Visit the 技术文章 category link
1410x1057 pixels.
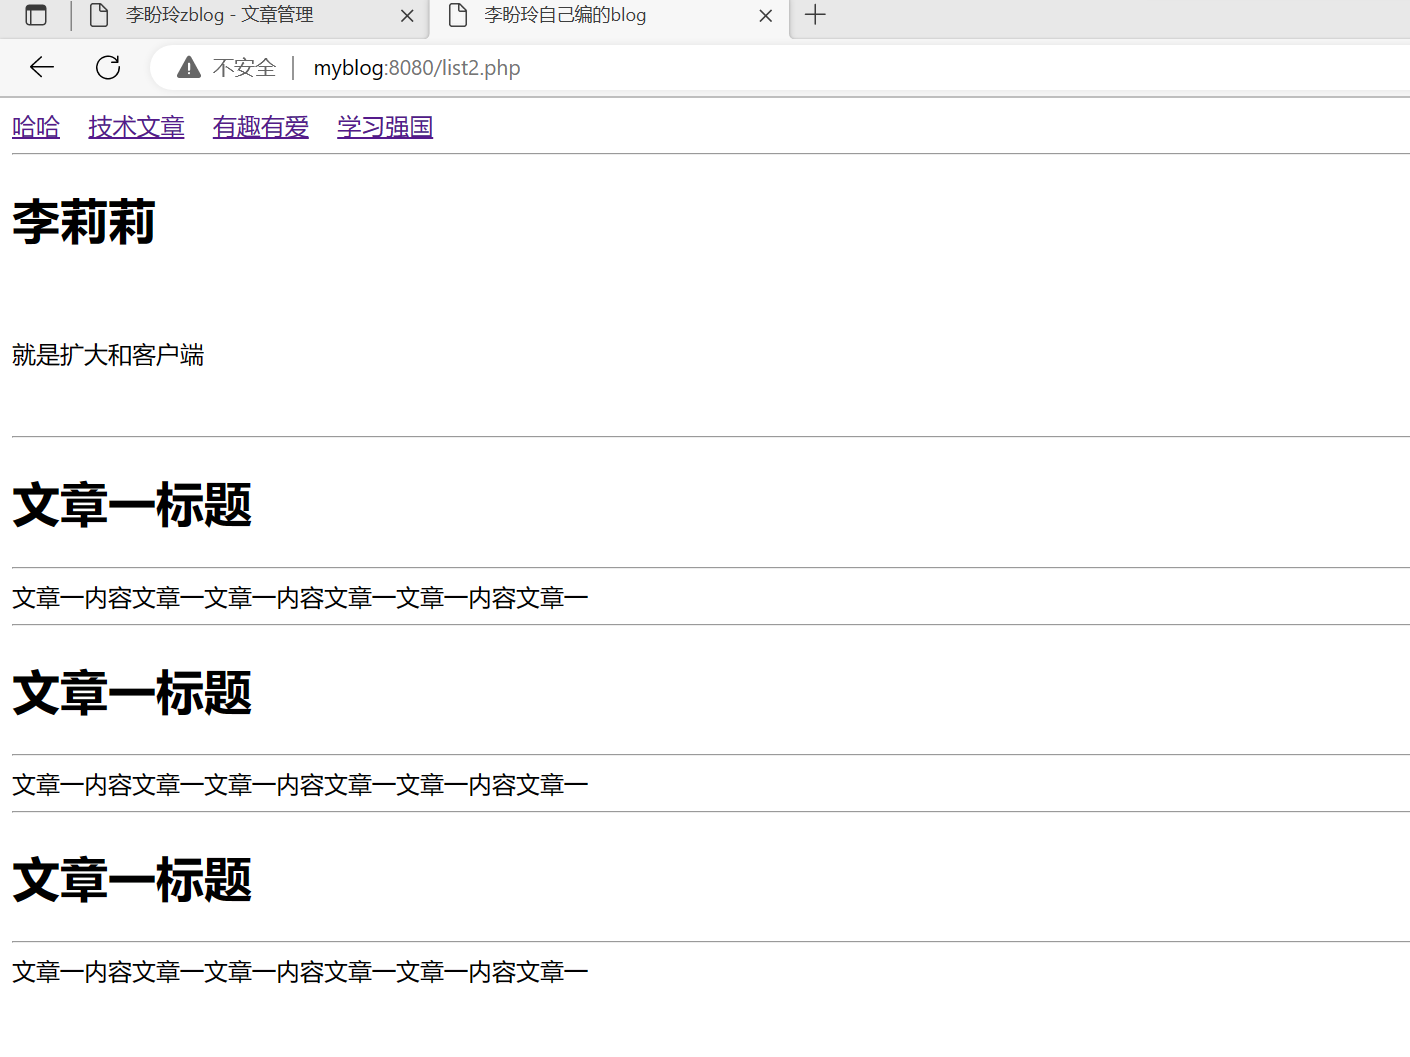(x=136, y=127)
